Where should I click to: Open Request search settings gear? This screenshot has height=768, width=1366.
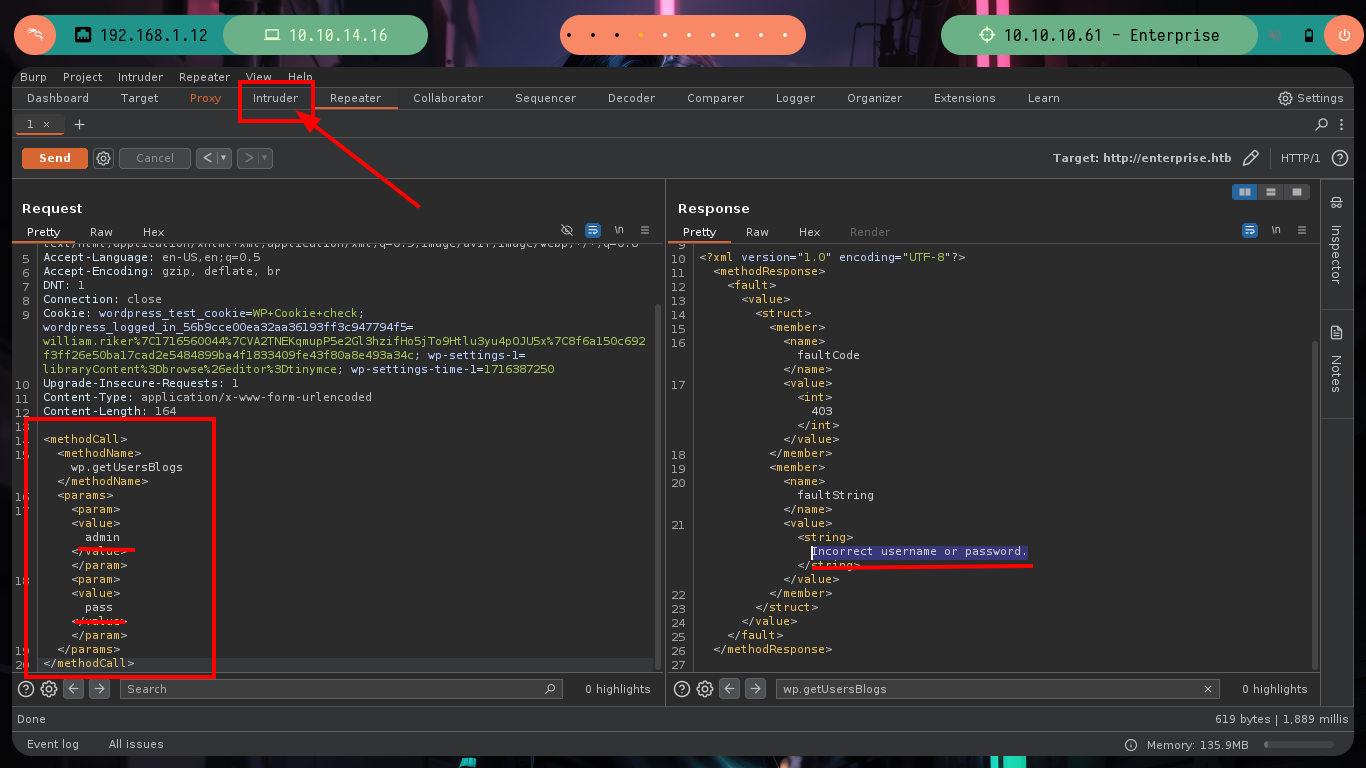[48, 689]
